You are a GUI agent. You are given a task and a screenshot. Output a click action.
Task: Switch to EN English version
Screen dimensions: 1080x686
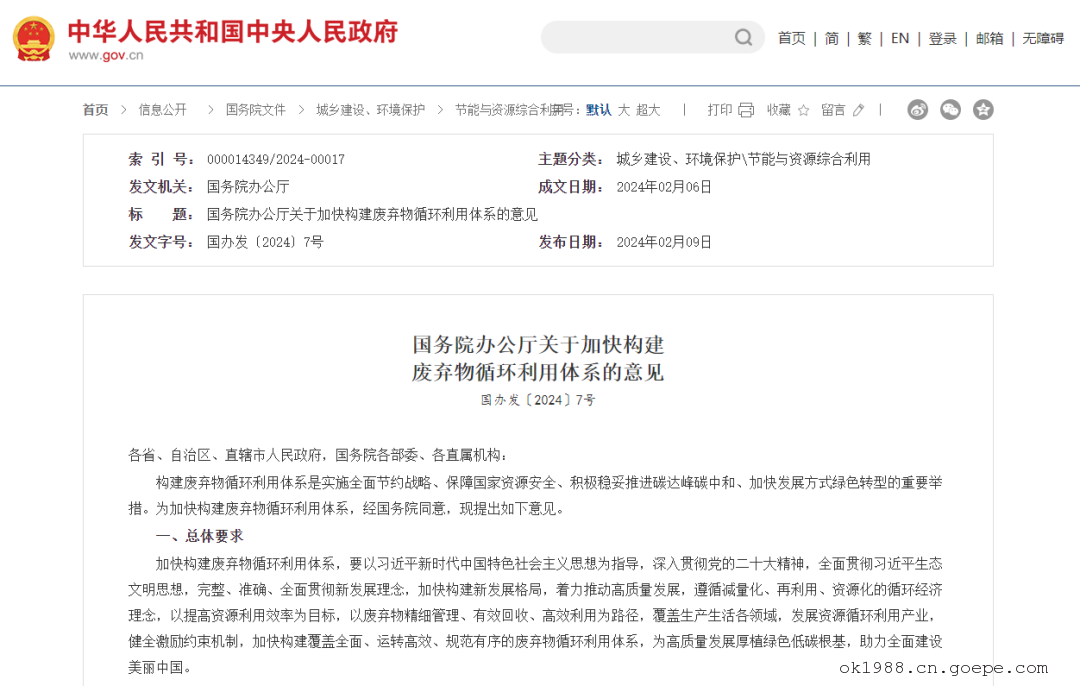[900, 38]
